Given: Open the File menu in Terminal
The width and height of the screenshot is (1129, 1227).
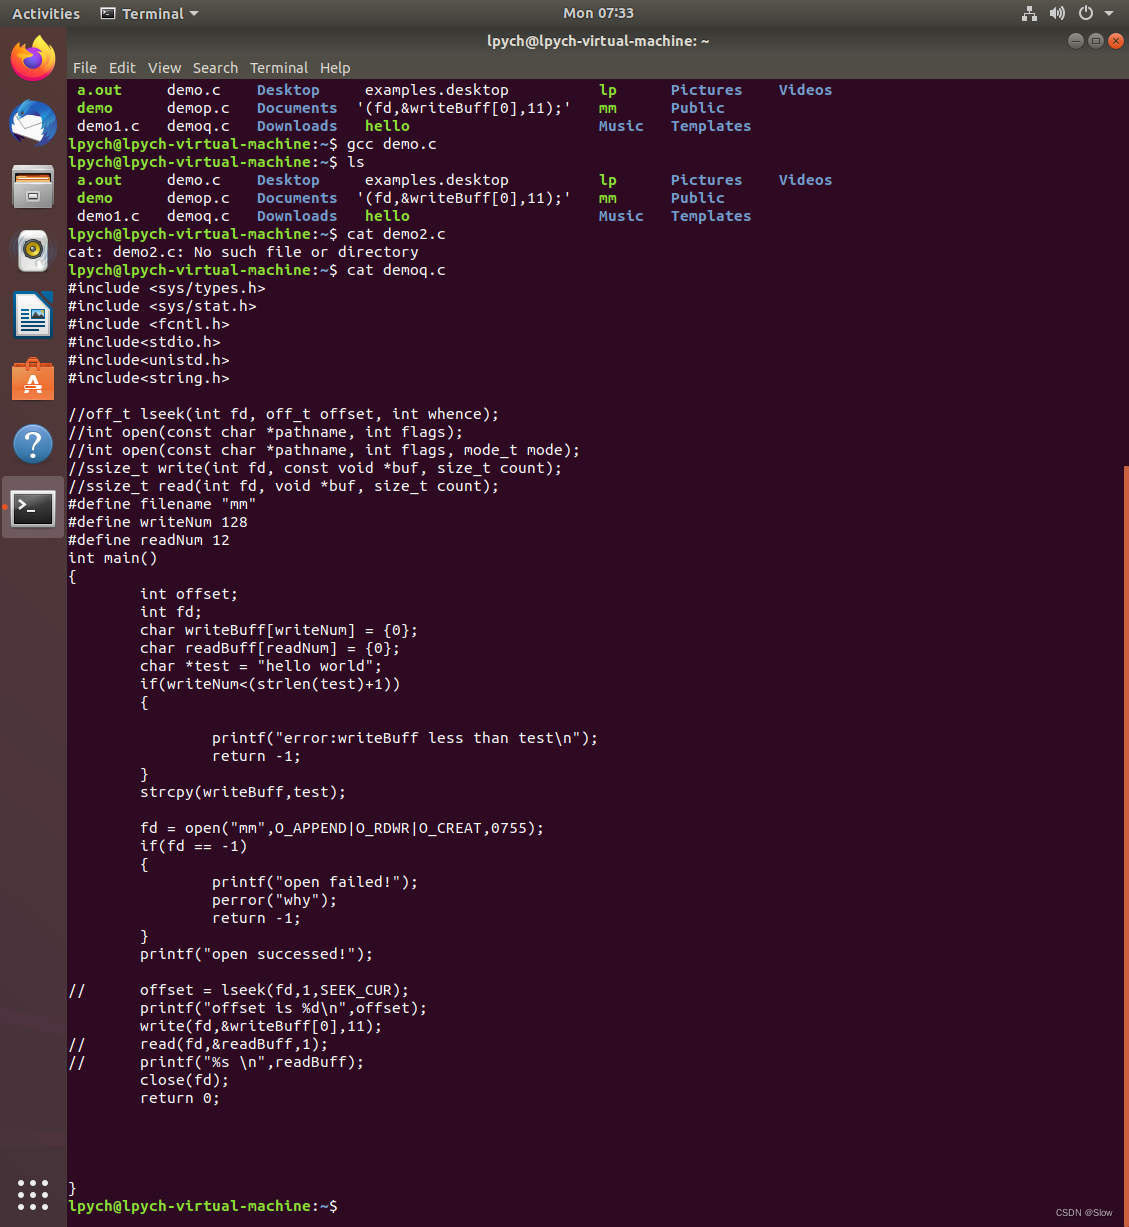Looking at the screenshot, I should point(84,68).
